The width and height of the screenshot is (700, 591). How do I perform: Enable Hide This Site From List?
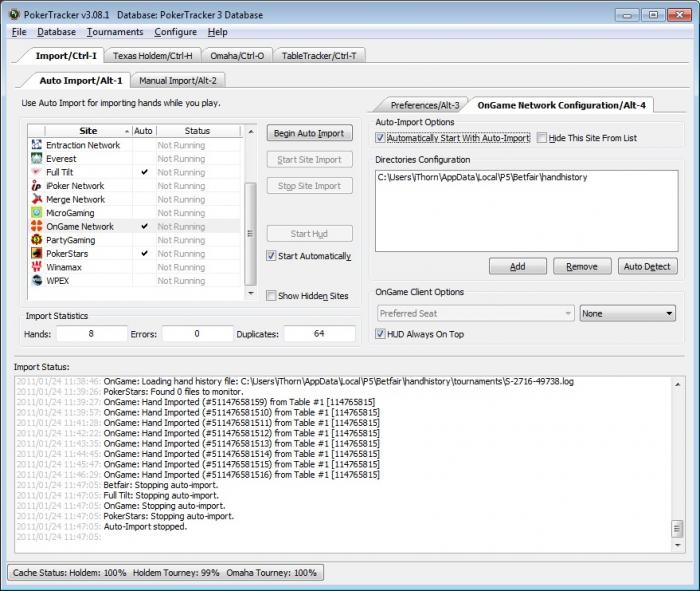point(542,138)
